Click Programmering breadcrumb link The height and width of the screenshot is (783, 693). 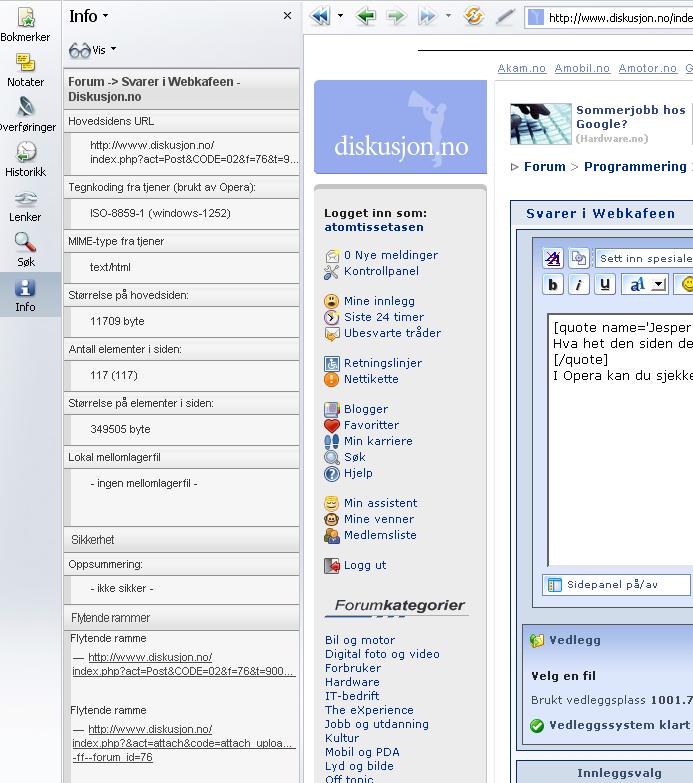click(x=635, y=166)
